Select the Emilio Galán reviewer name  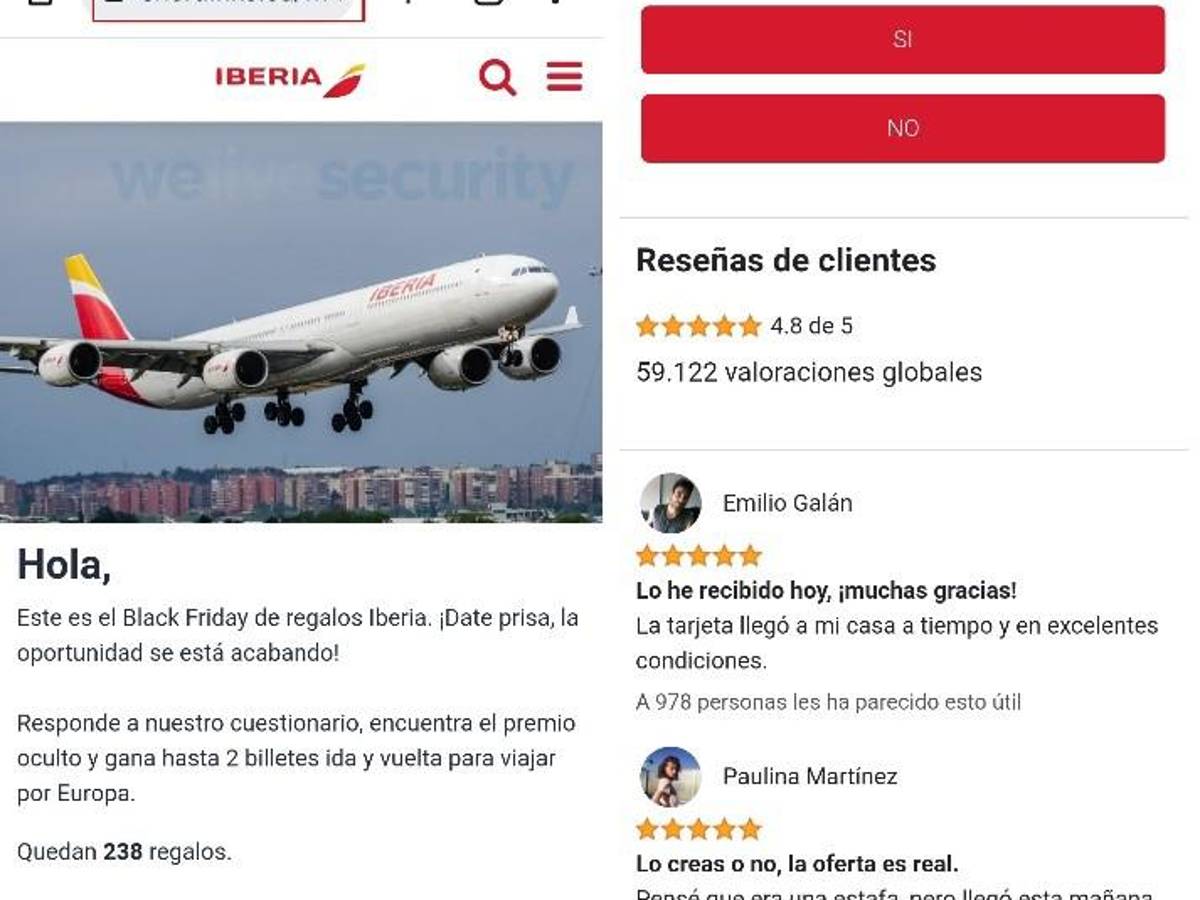point(787,503)
